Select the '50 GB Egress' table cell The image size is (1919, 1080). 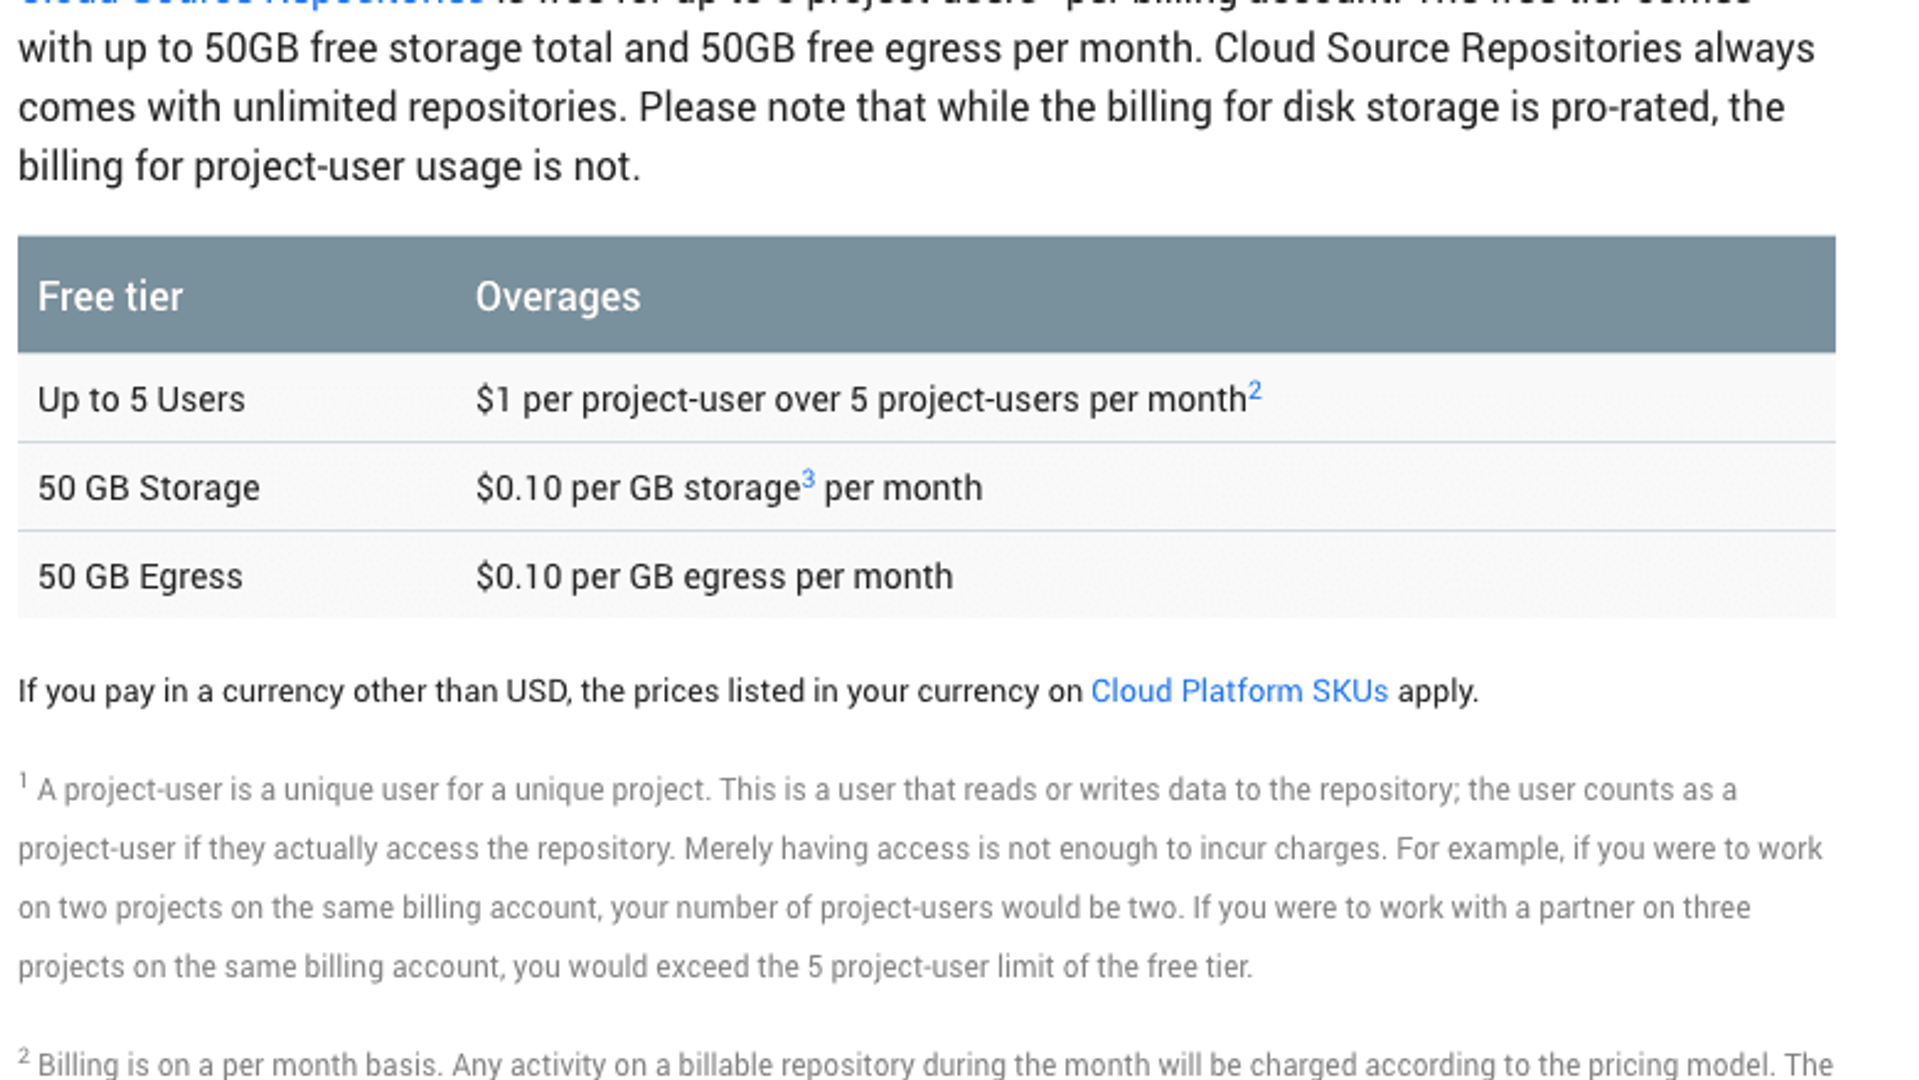click(x=140, y=577)
